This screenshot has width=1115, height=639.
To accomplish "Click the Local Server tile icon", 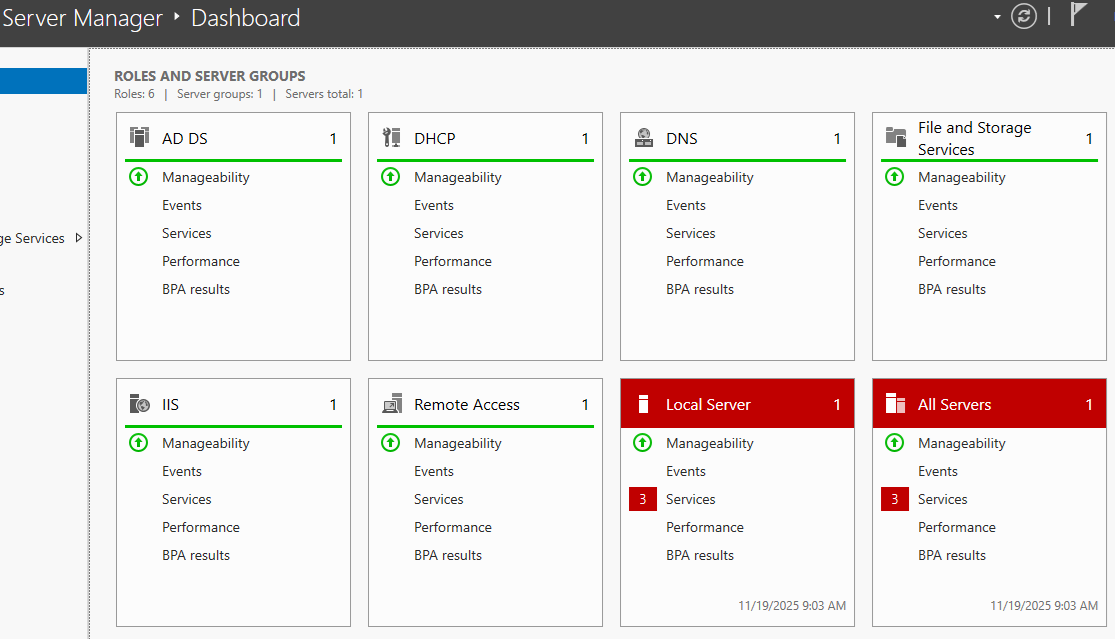I will point(643,404).
